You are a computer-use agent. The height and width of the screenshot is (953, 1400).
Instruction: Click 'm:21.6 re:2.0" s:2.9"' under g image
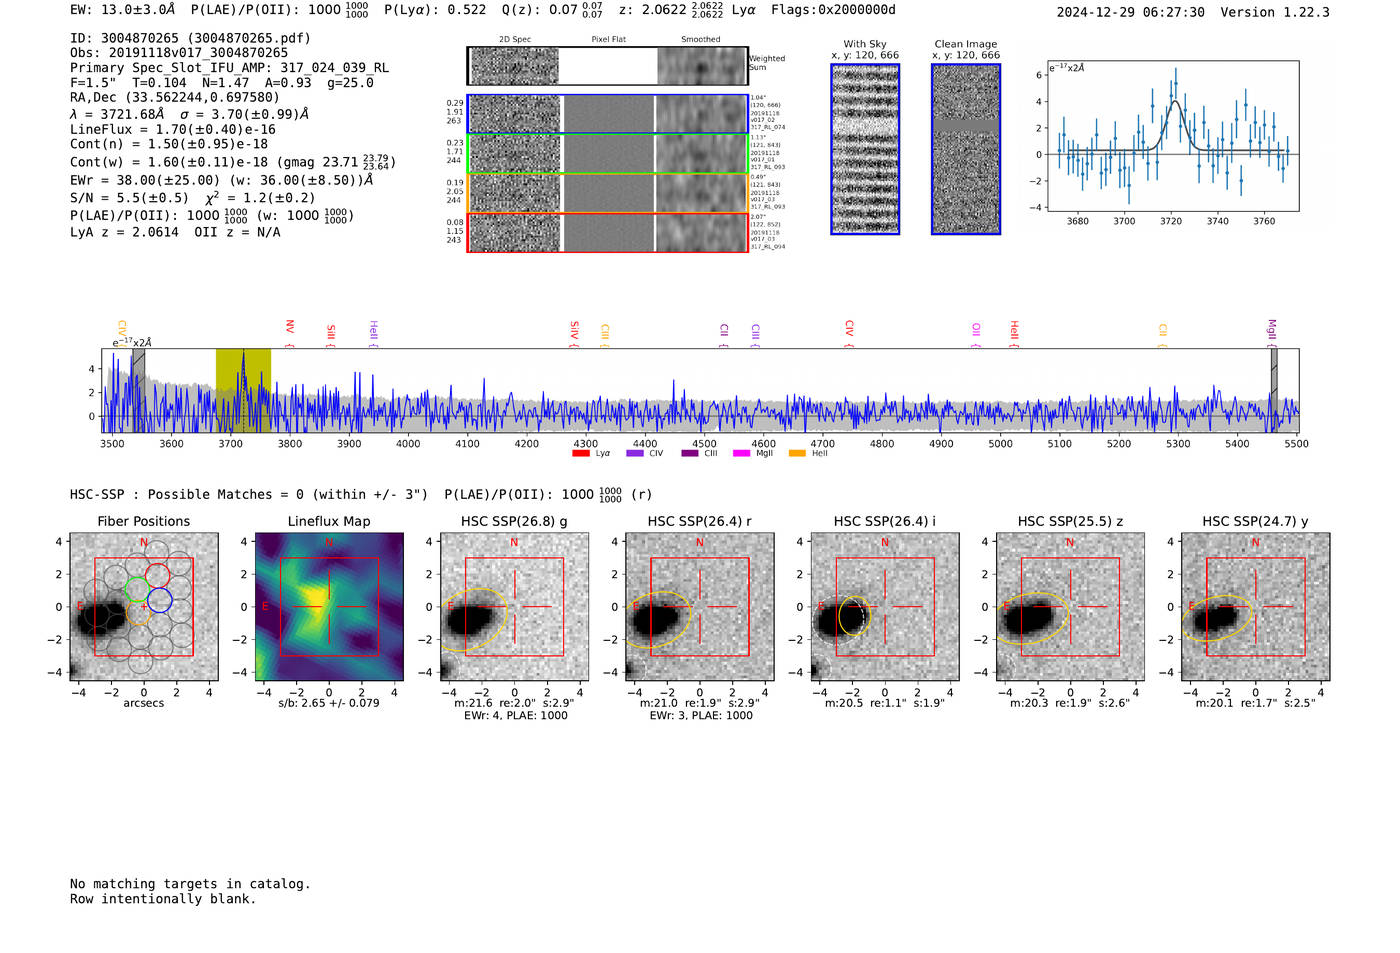pos(514,703)
